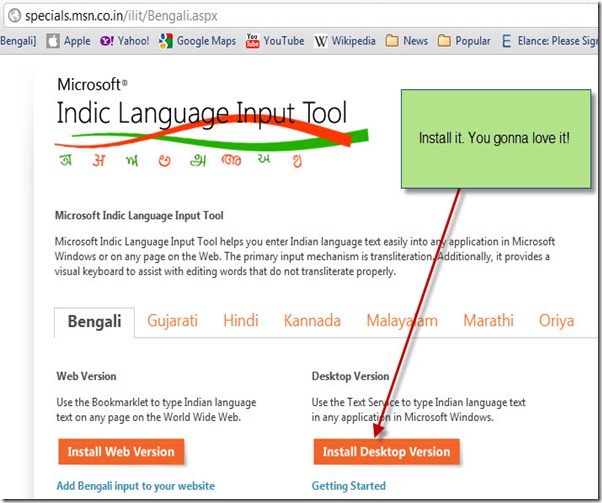Open the Yahoo! bookmark icon
The width and height of the screenshot is (602, 503).
pos(106,41)
